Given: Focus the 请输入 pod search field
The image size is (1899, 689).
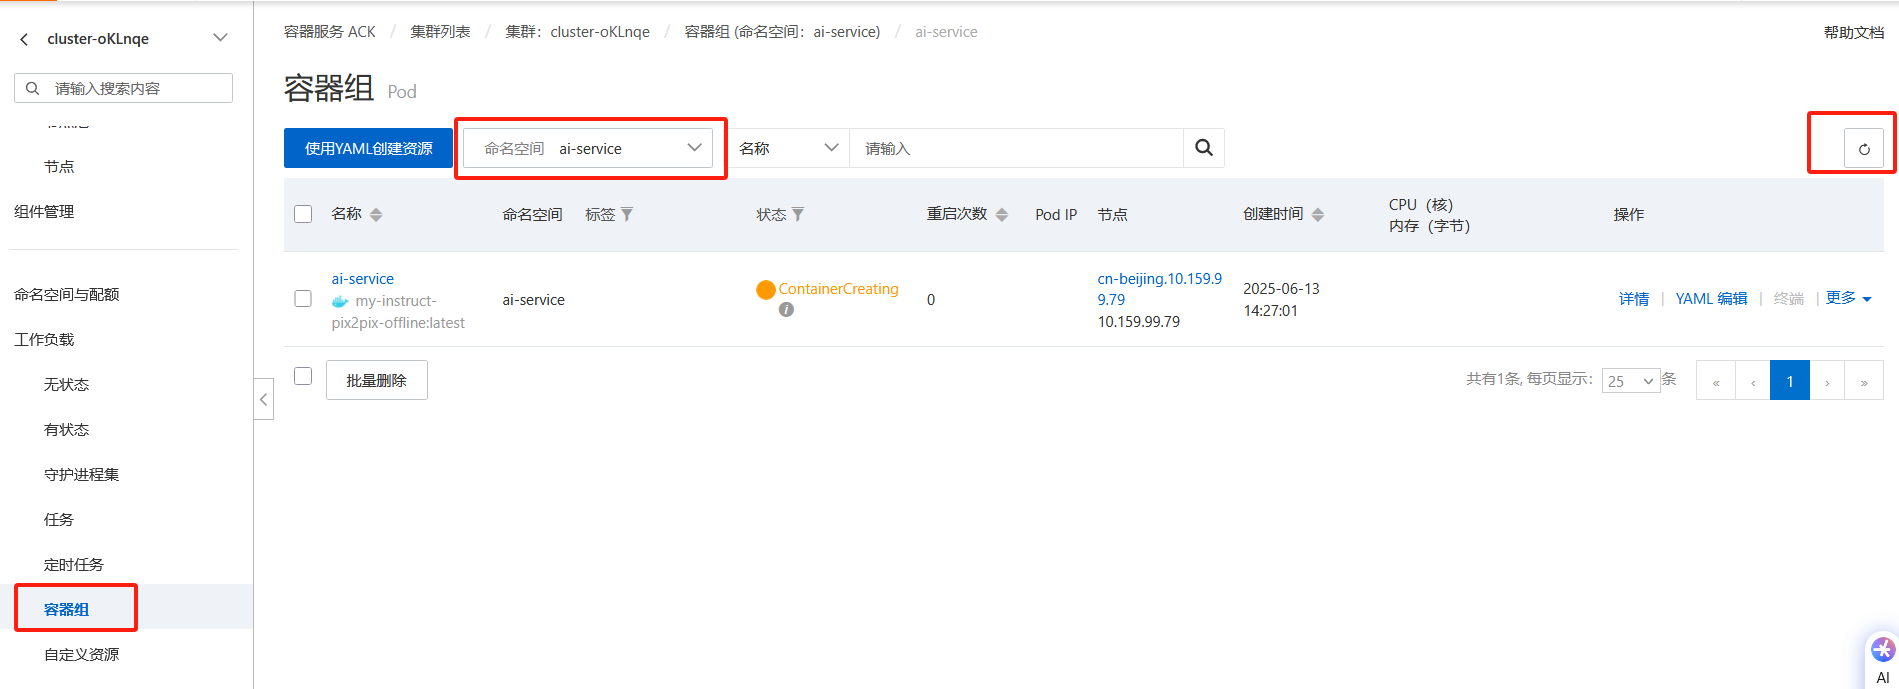Looking at the screenshot, I should 1016,148.
